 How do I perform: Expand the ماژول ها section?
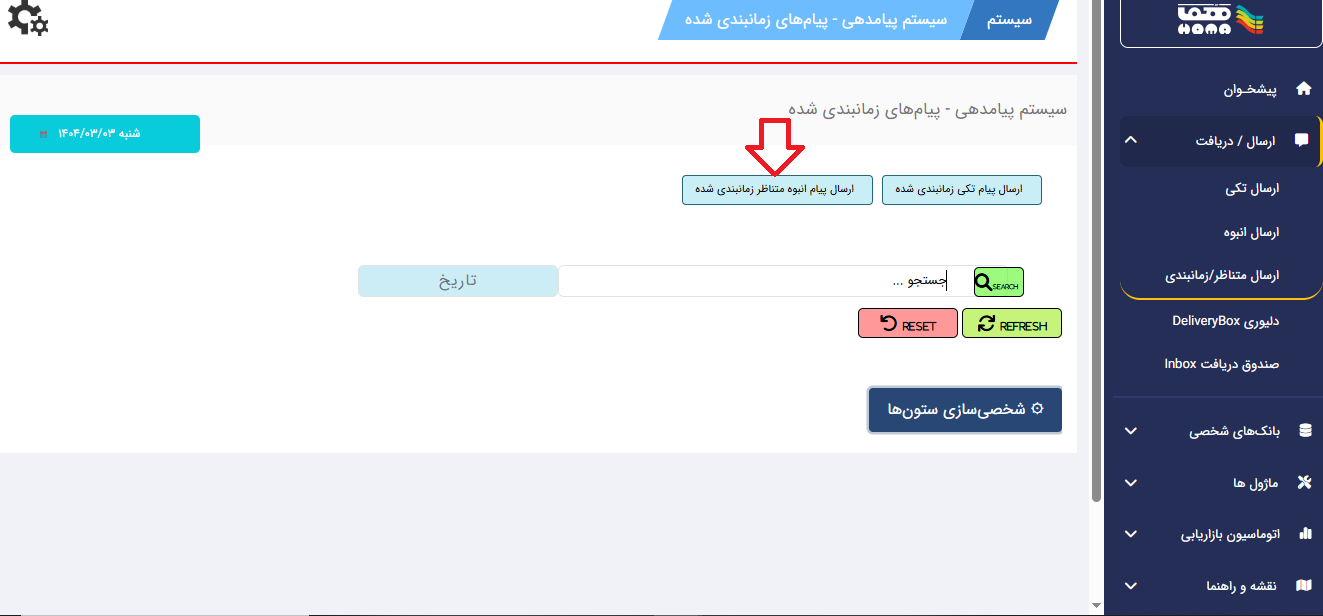1131,483
